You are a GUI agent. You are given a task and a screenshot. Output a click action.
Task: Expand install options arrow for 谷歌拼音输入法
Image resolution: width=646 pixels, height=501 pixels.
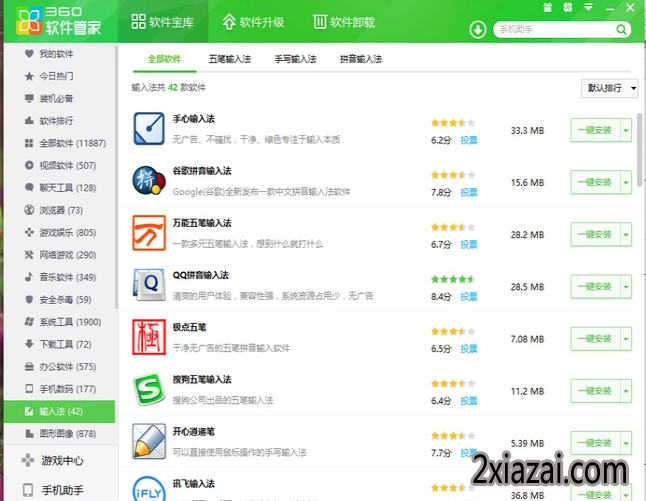pyautogui.click(x=626, y=182)
